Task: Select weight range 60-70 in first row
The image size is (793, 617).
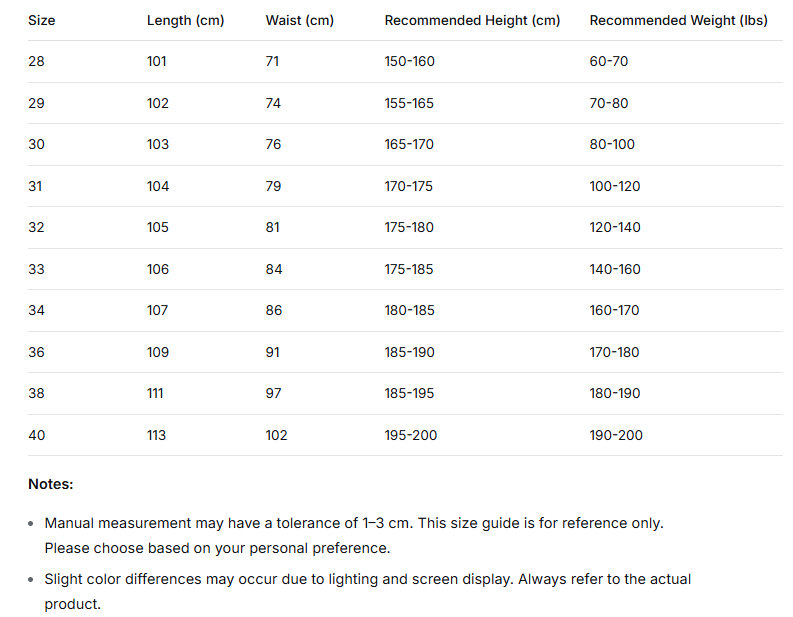Action: click(x=609, y=62)
